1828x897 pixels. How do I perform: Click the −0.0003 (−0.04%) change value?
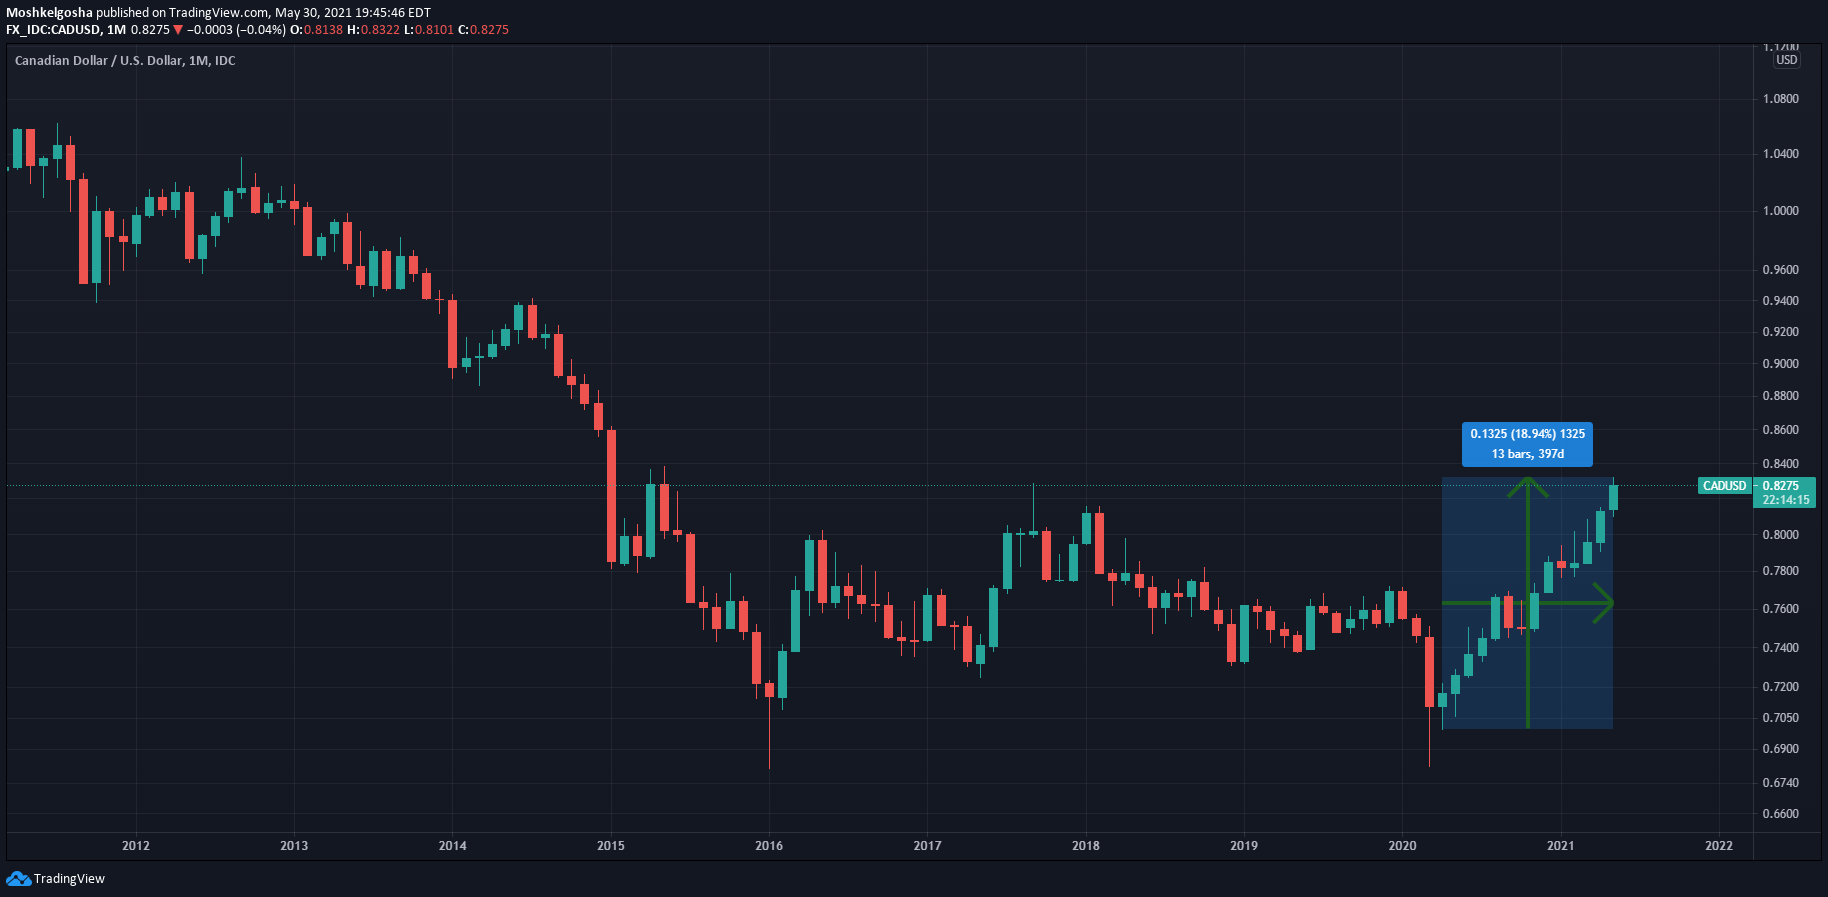point(236,30)
